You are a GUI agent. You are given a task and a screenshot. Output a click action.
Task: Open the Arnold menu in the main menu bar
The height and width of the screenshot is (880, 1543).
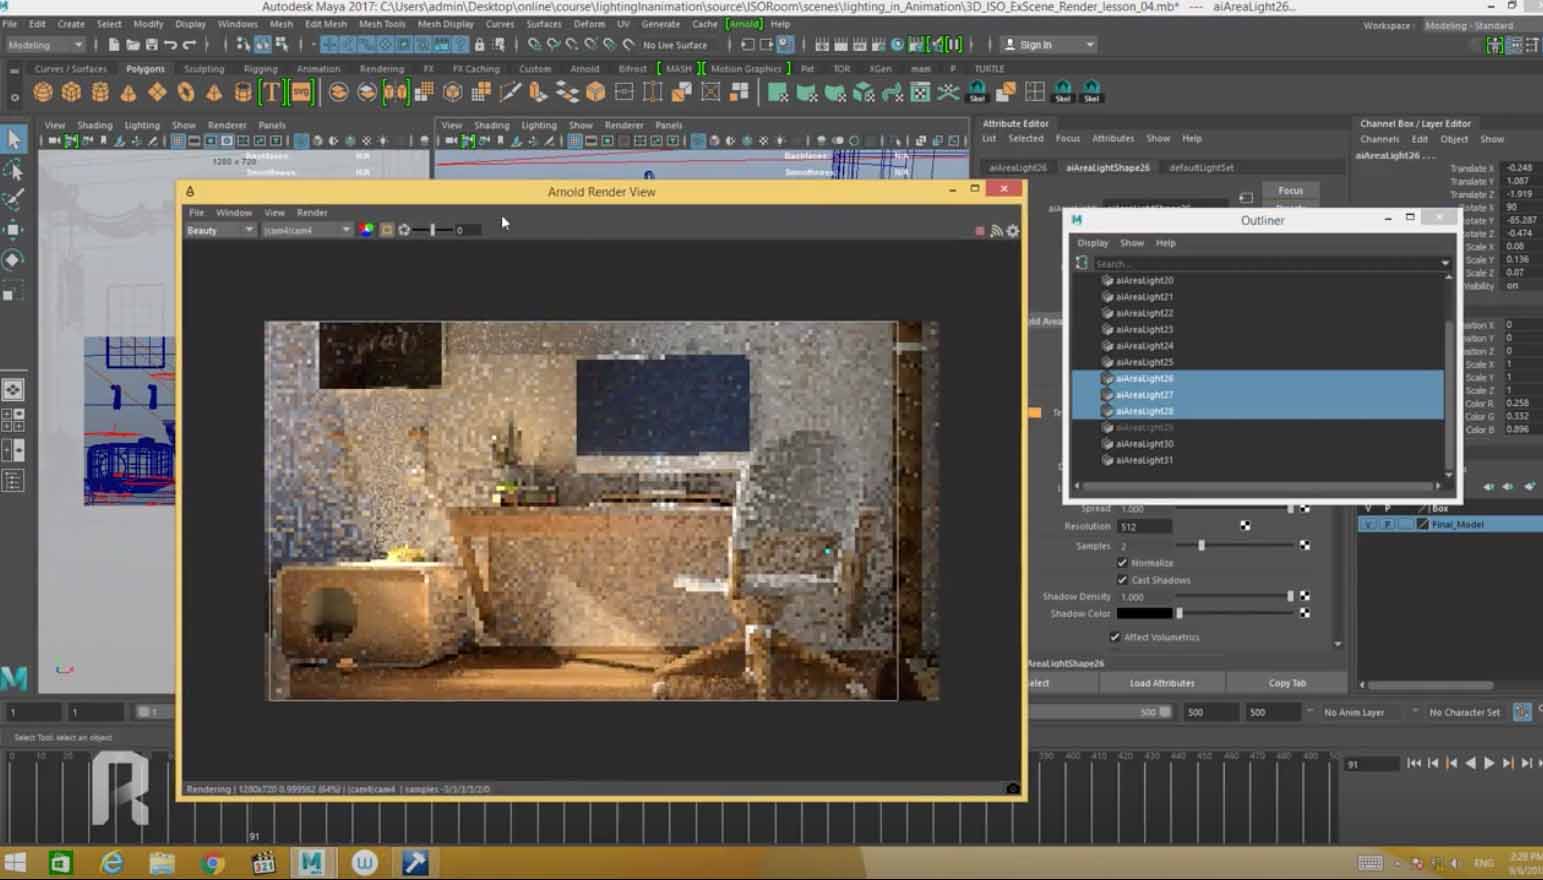(x=744, y=24)
